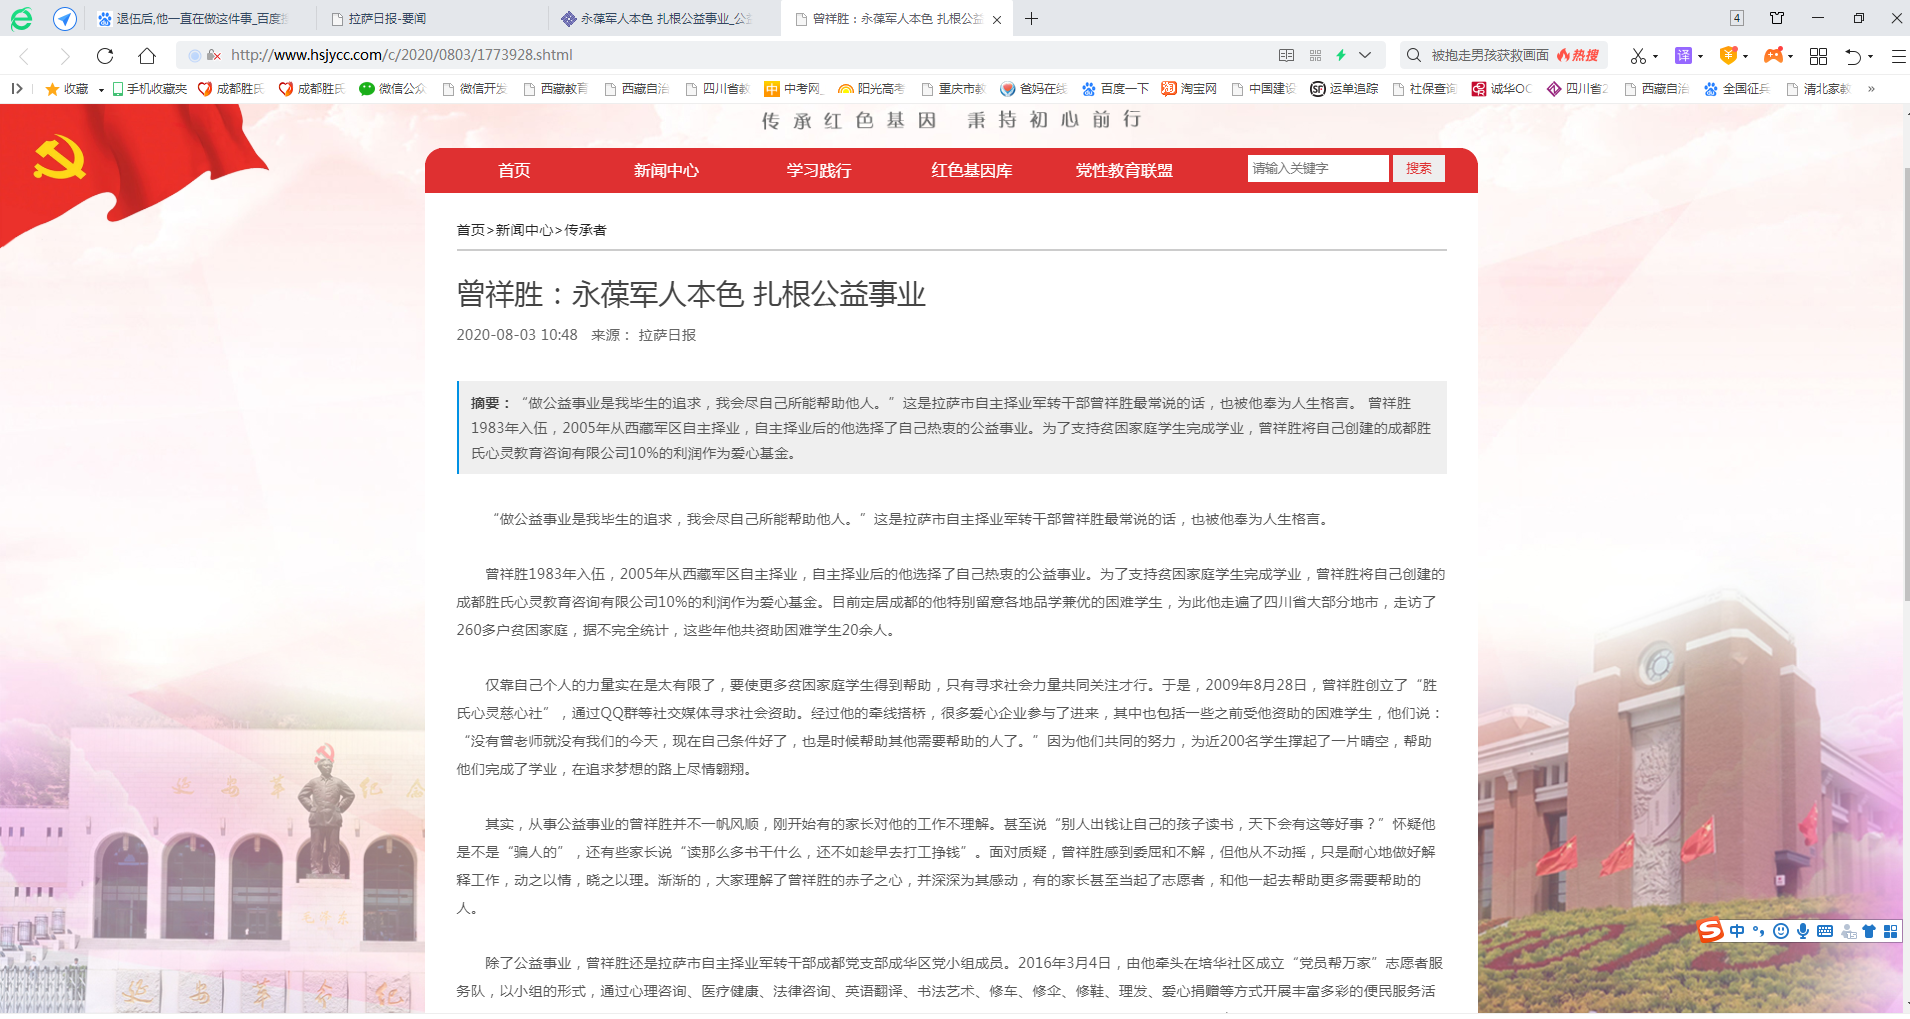Image resolution: width=1910 pixels, height=1019 pixels.
Task: Click the 传承者 breadcrumb link
Action: 585,230
